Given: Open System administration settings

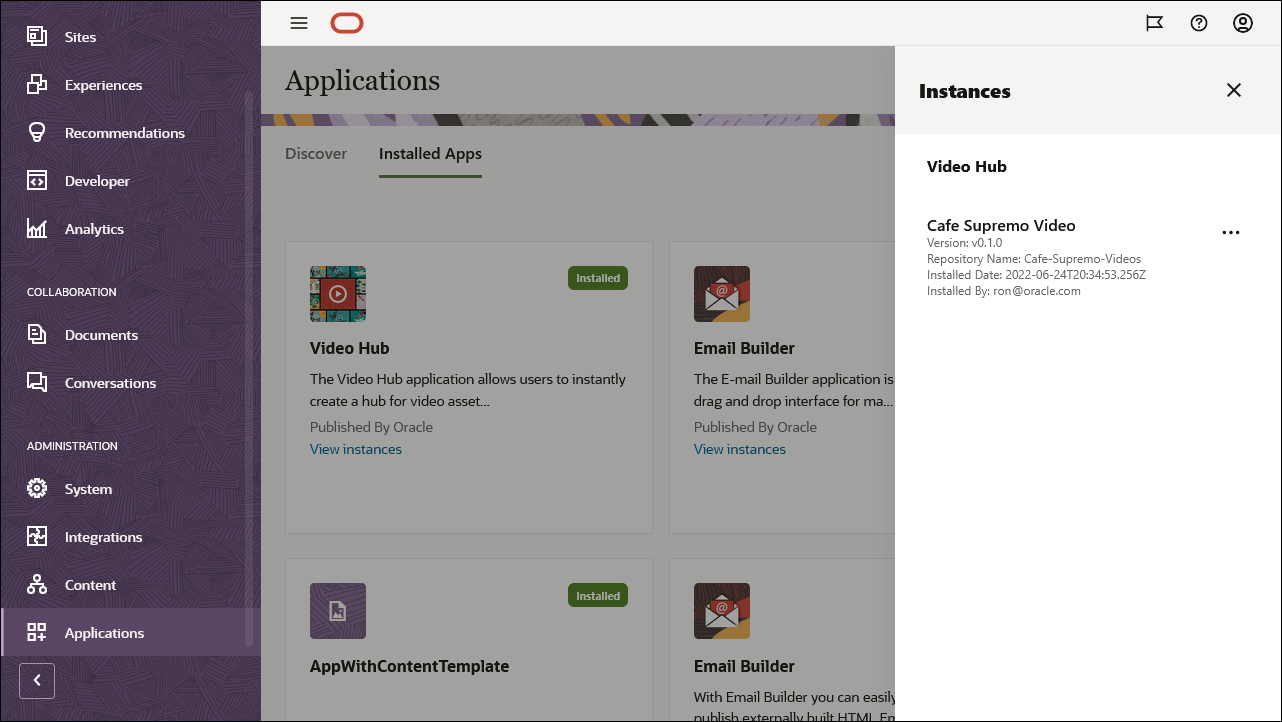Looking at the screenshot, I should [x=88, y=488].
